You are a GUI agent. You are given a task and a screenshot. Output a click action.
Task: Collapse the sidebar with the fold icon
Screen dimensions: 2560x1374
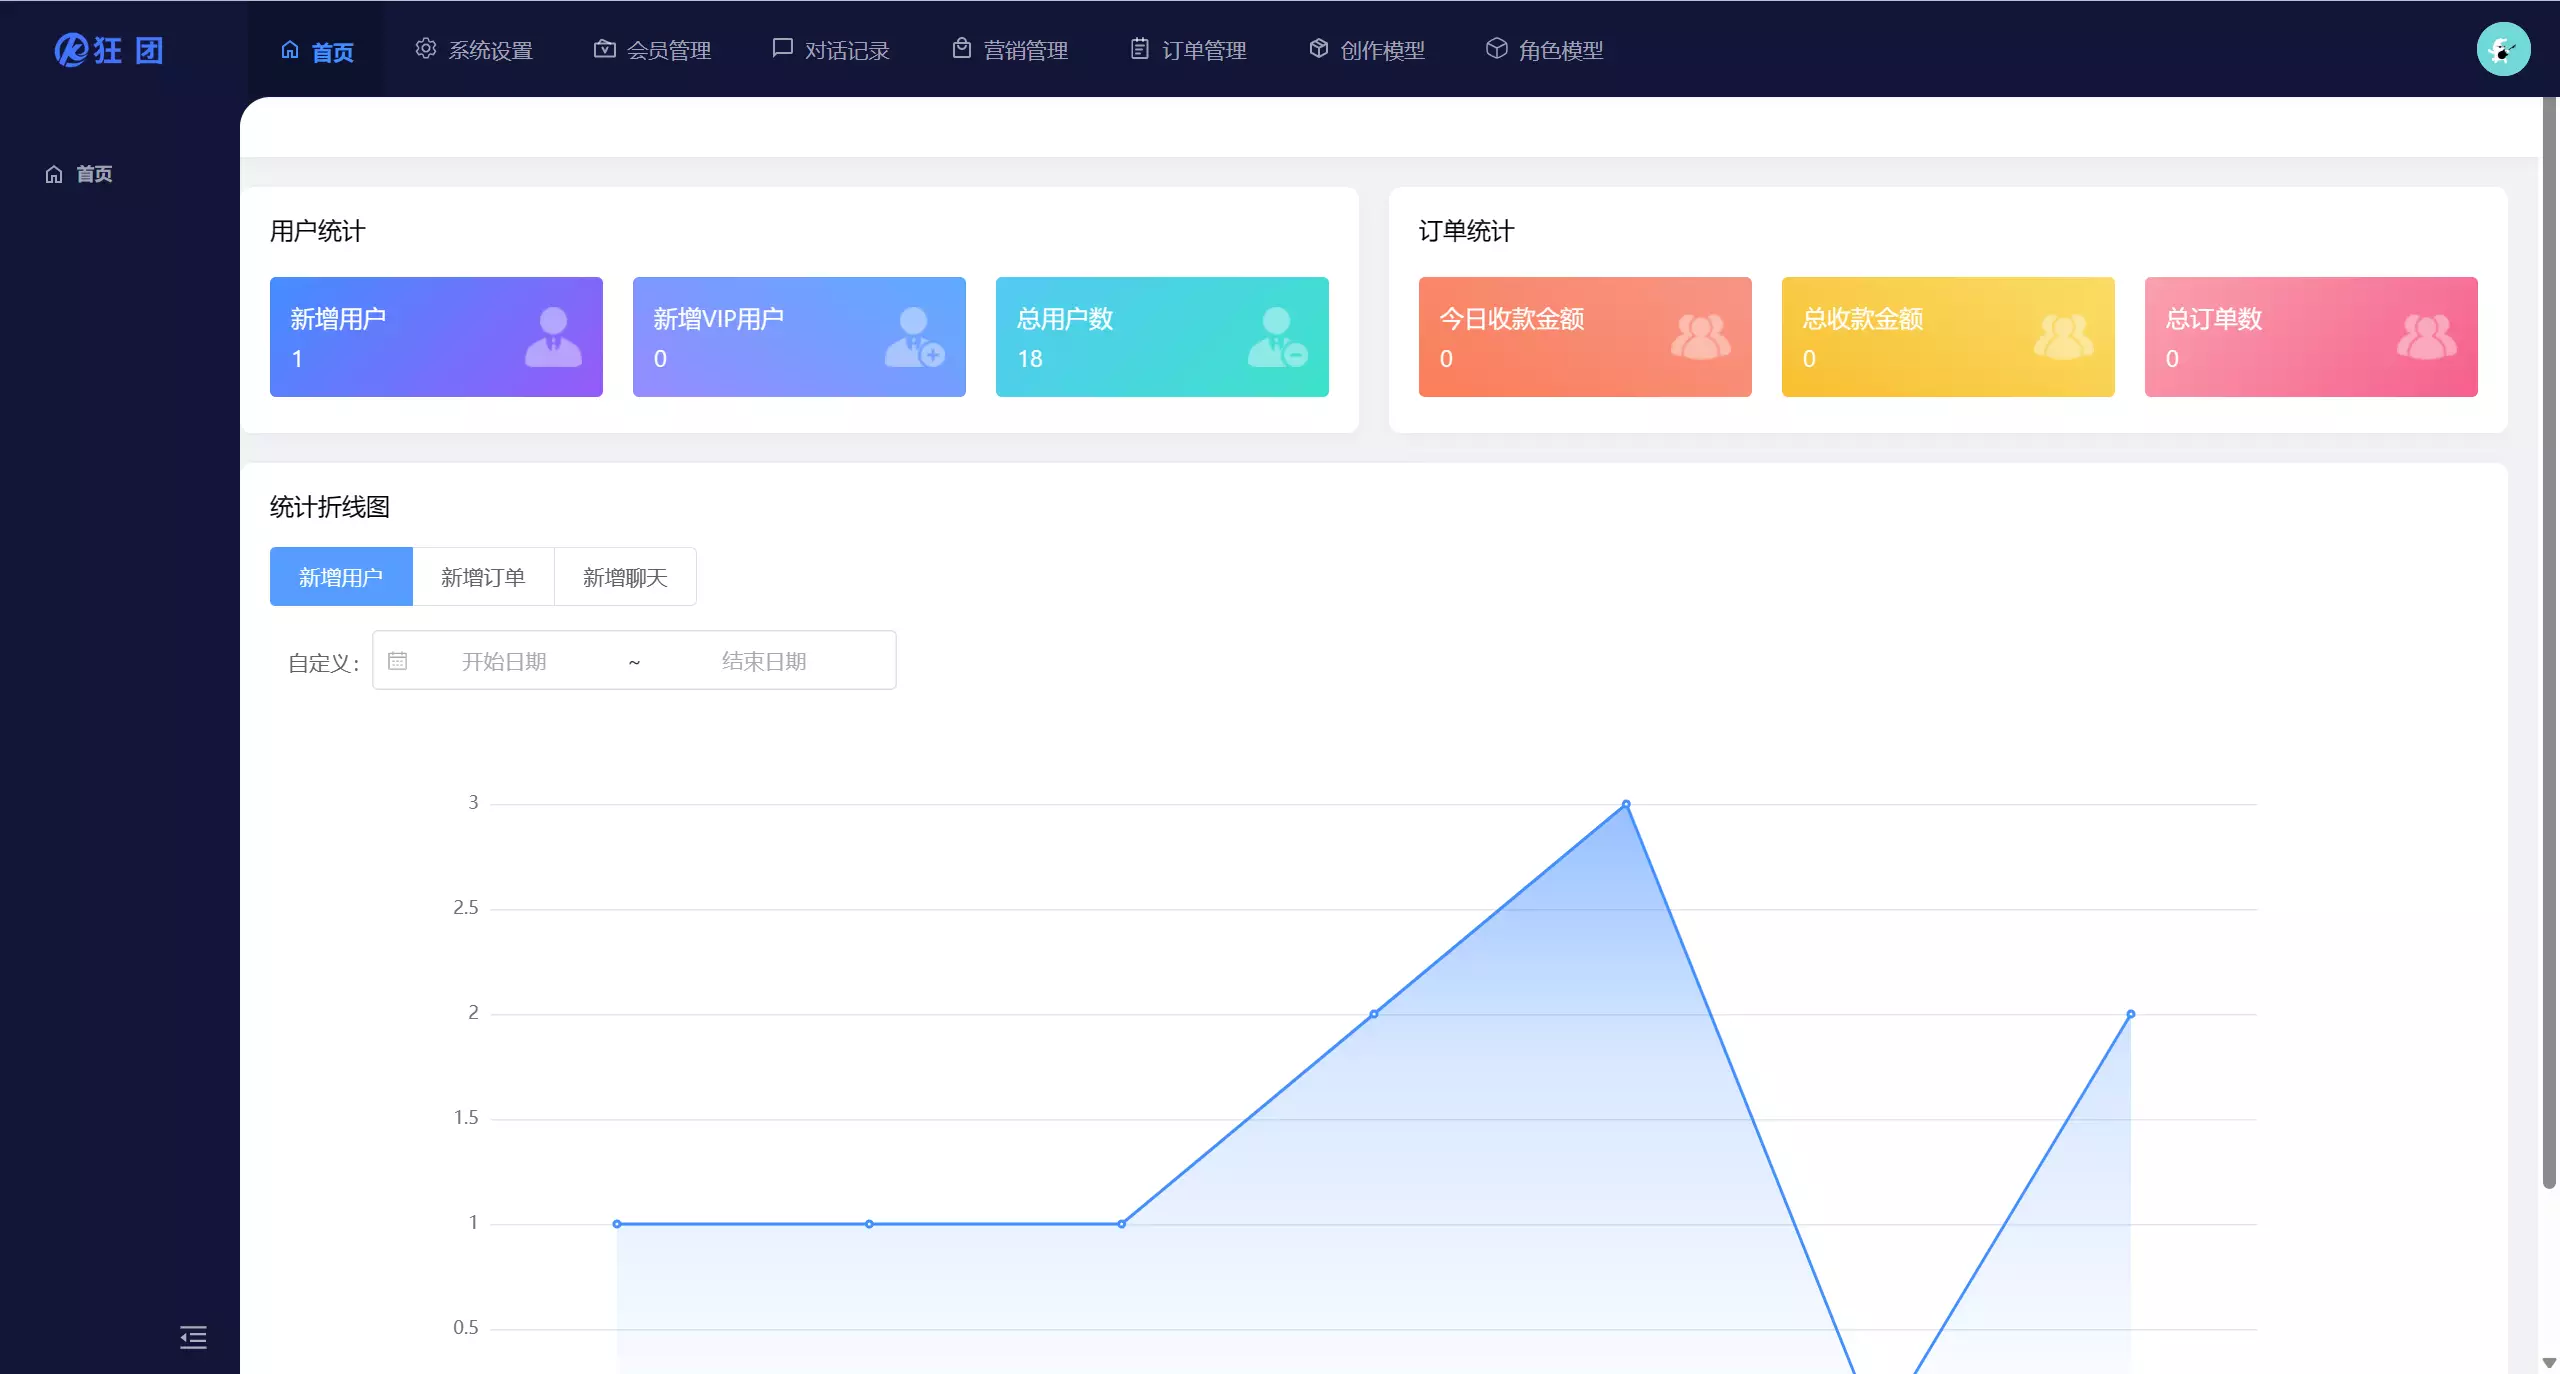pyautogui.click(x=193, y=1337)
